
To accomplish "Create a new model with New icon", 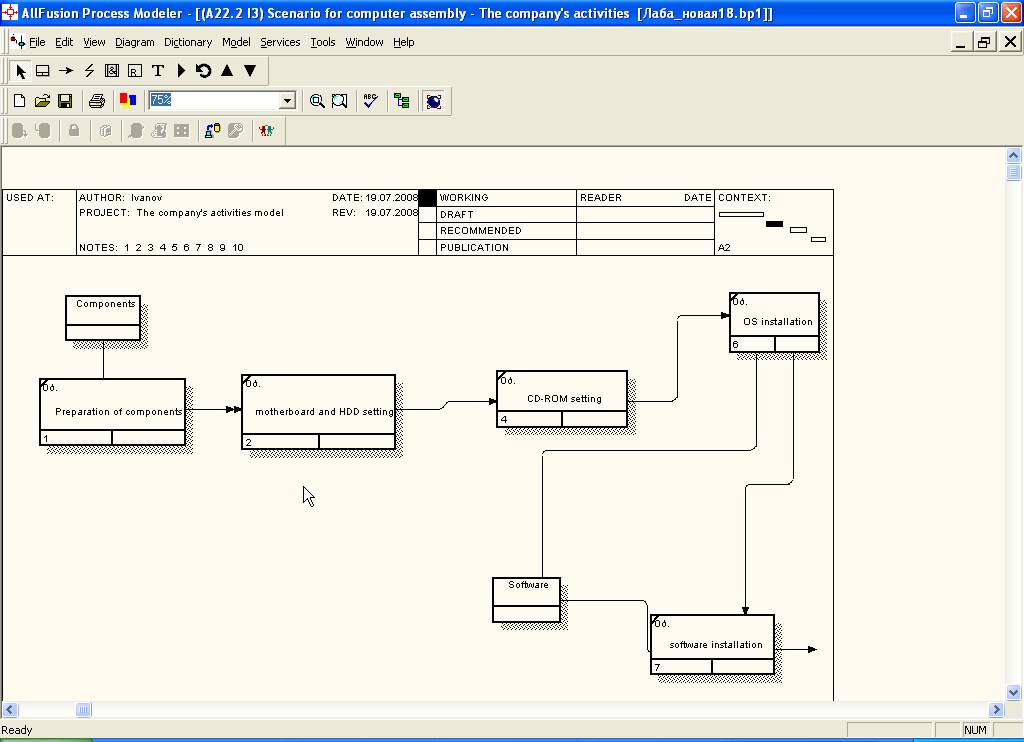I will (20, 101).
